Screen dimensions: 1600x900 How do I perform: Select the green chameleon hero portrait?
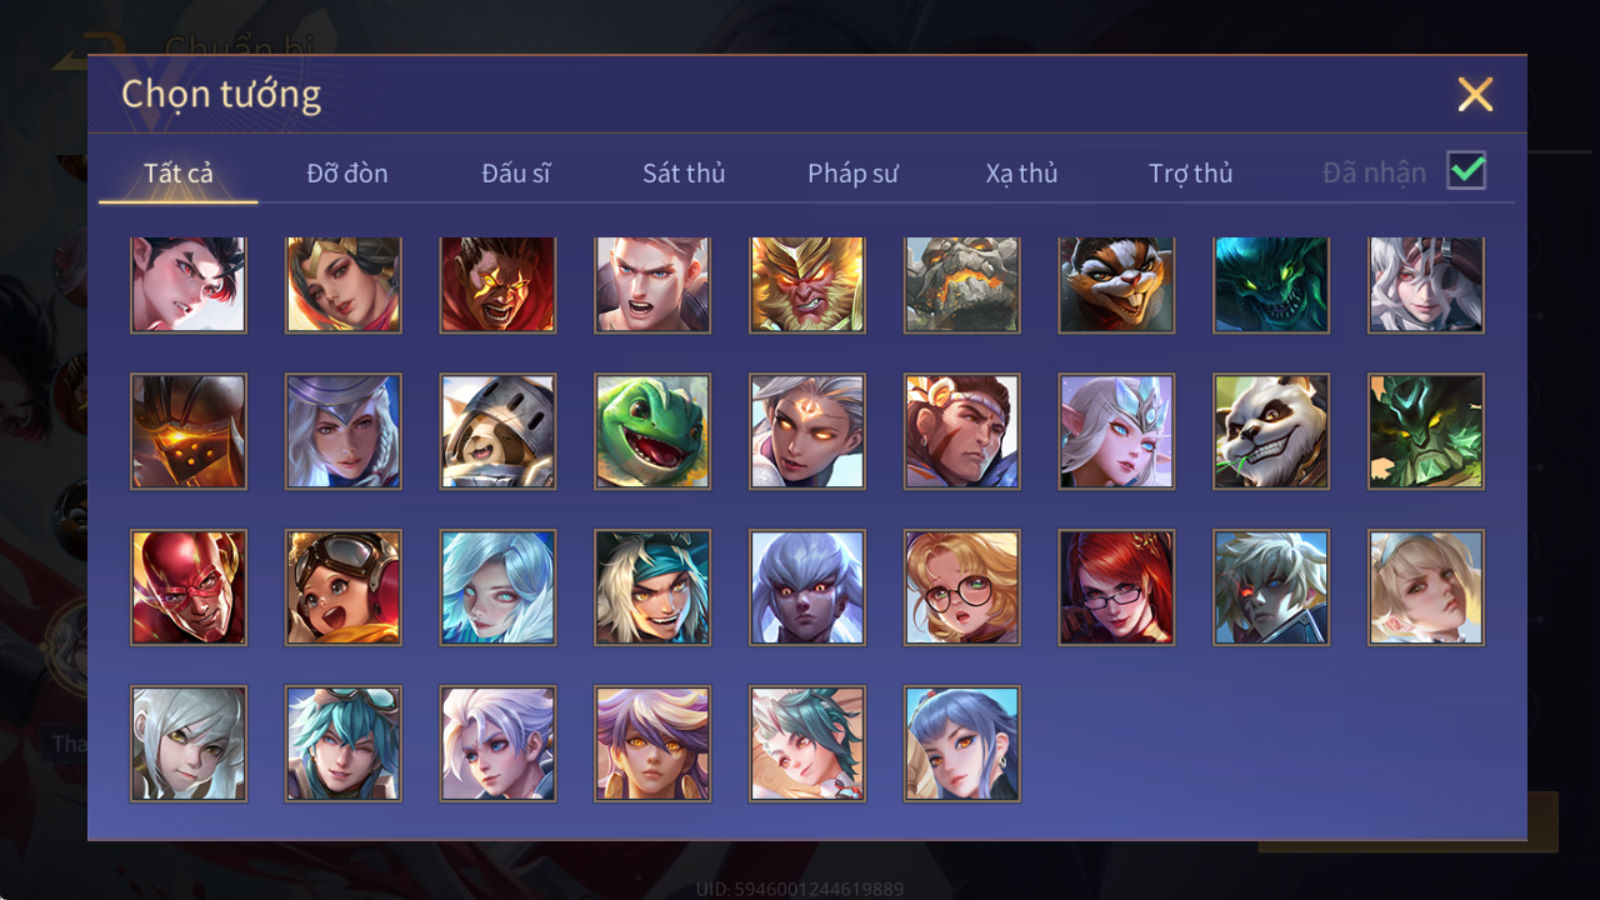652,431
